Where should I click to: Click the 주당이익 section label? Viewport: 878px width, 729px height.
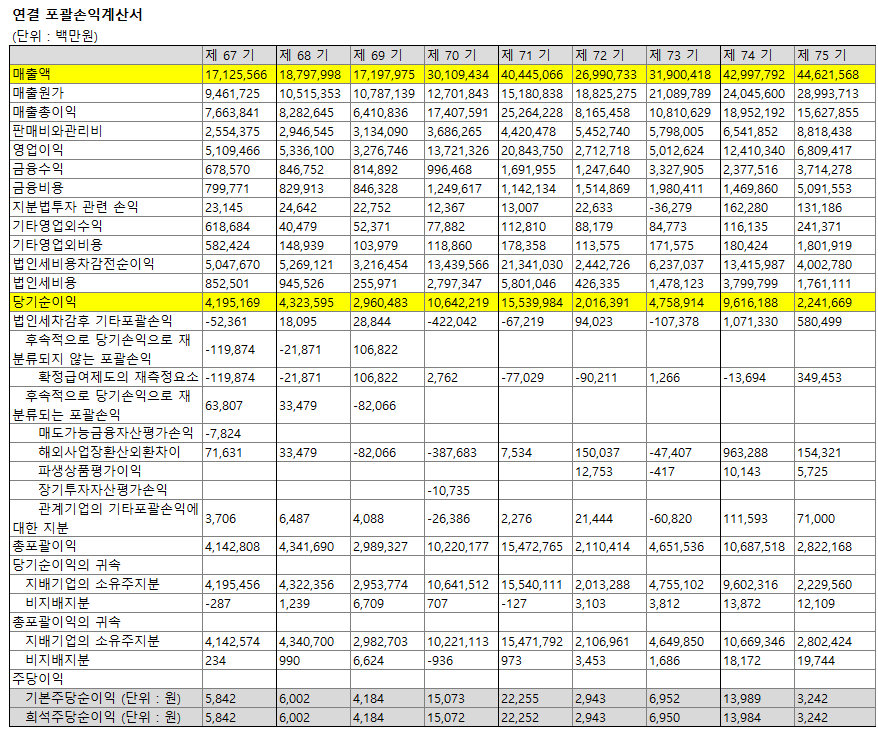coord(38,680)
